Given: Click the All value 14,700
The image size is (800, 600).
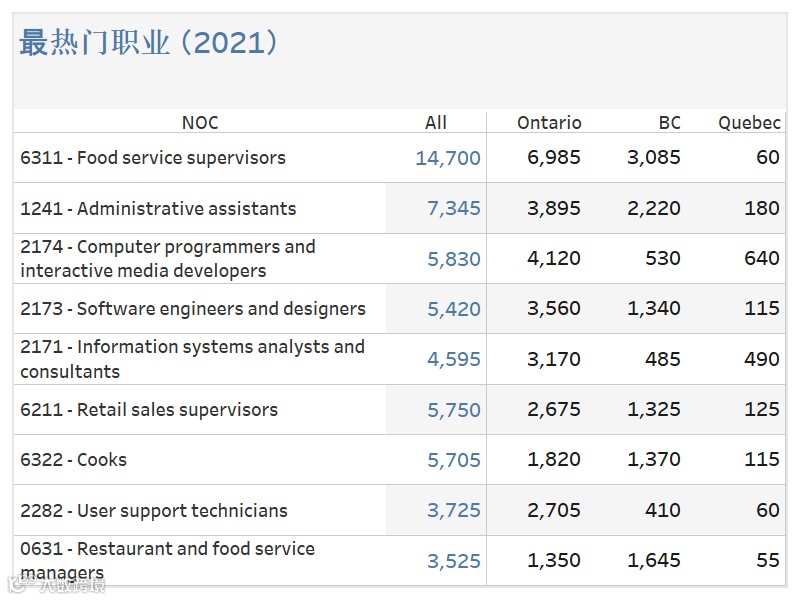Looking at the screenshot, I should tap(448, 158).
